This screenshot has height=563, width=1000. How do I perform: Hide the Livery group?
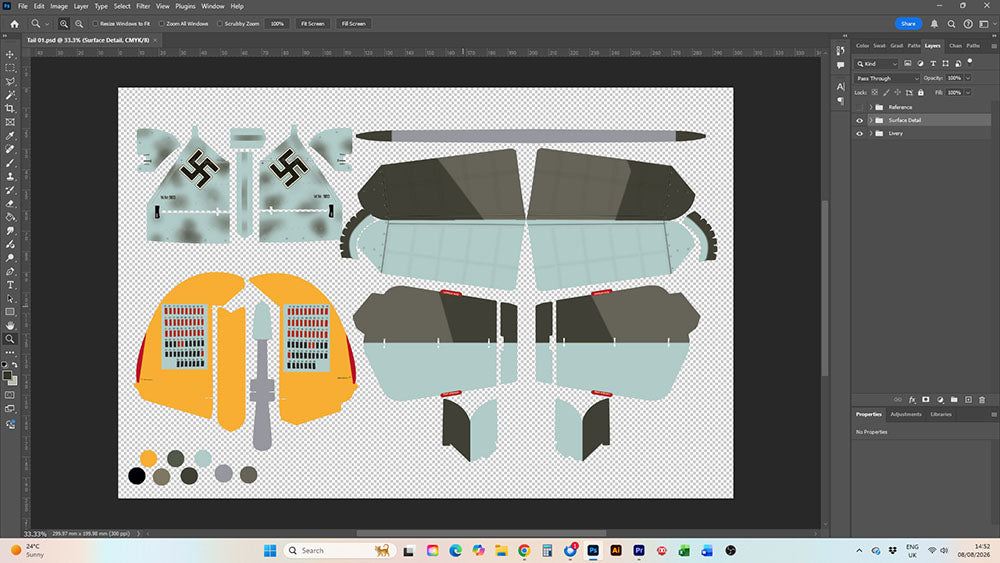[859, 134]
